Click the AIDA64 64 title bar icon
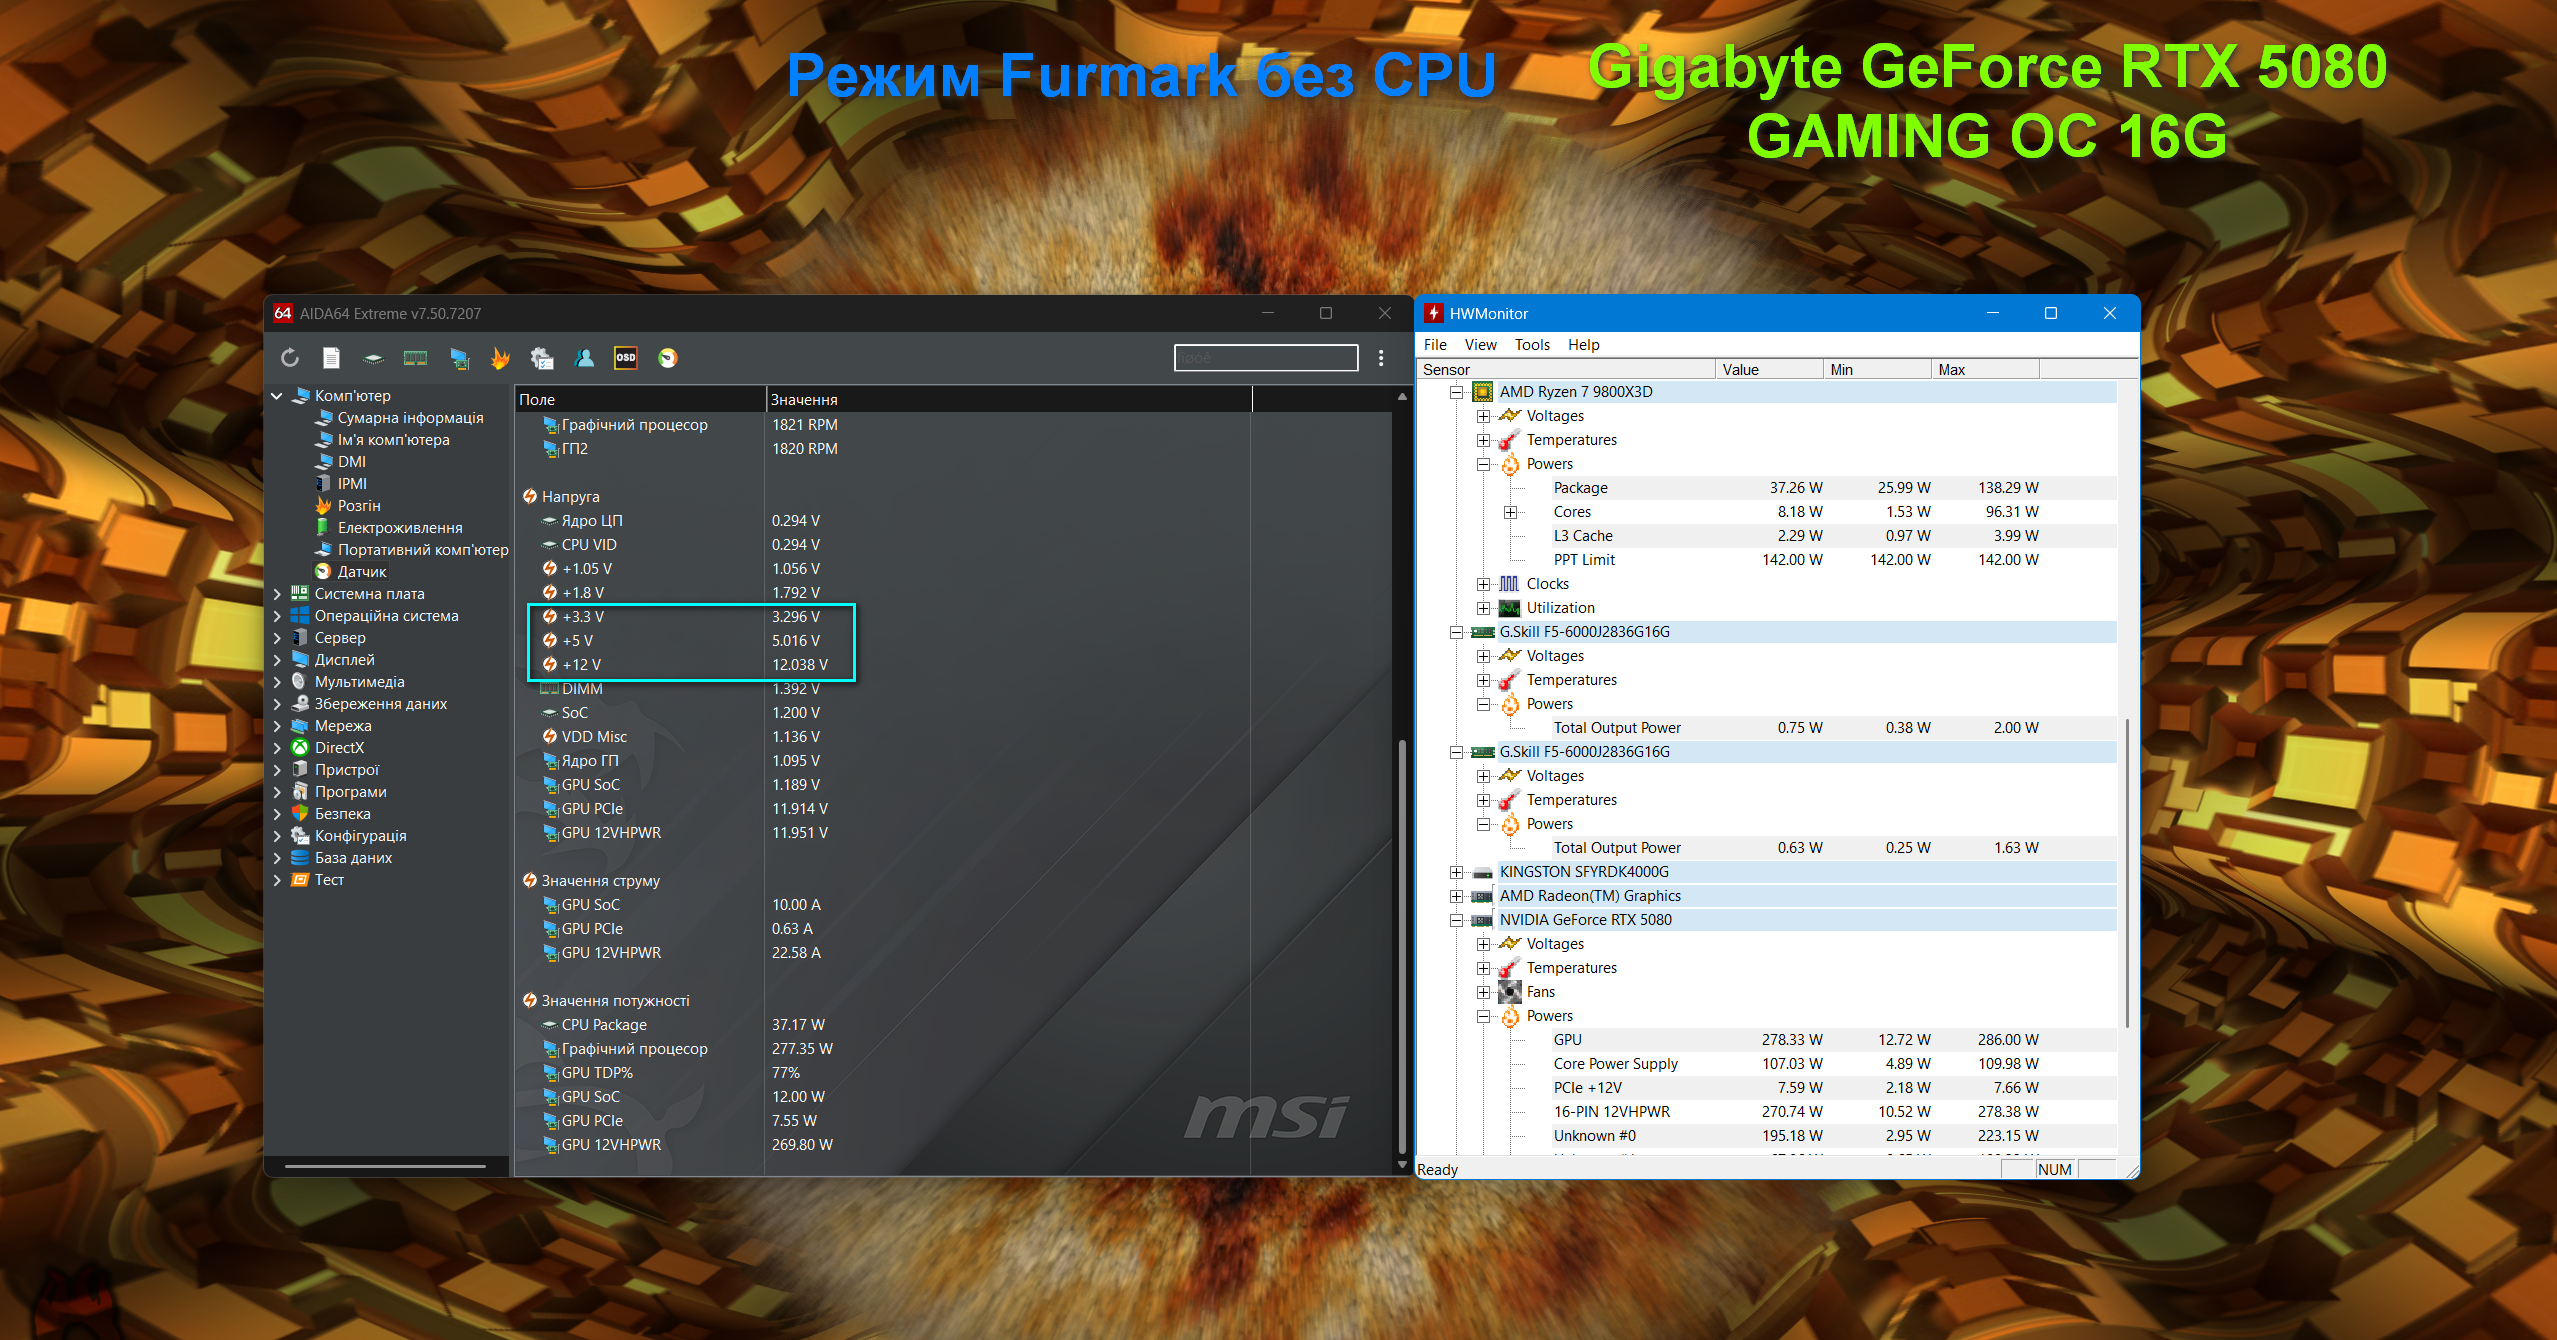 (283, 313)
